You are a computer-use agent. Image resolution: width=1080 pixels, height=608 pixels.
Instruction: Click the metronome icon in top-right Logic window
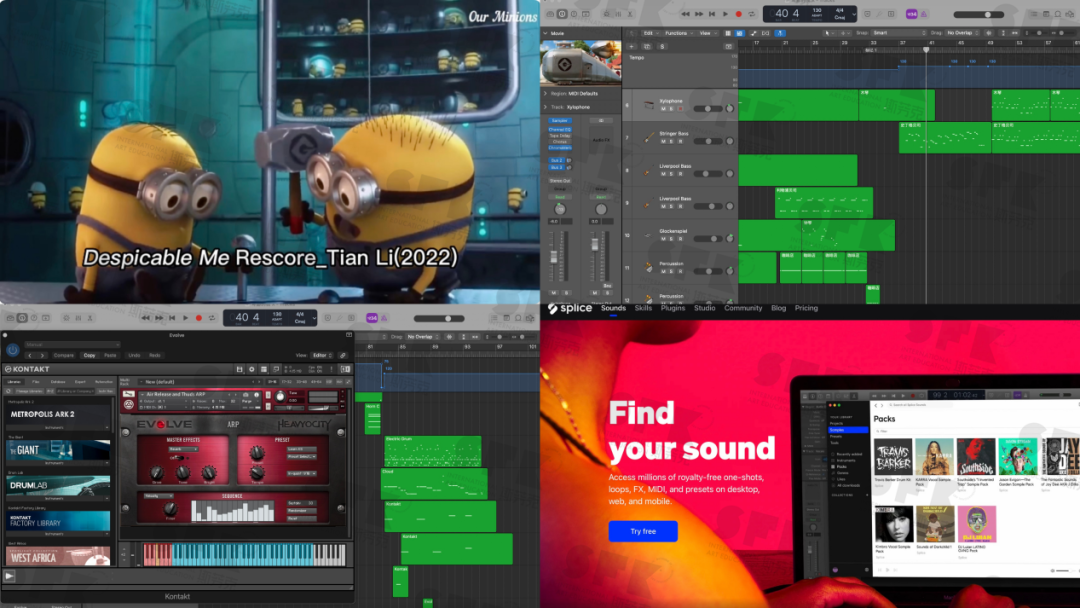(x=924, y=14)
